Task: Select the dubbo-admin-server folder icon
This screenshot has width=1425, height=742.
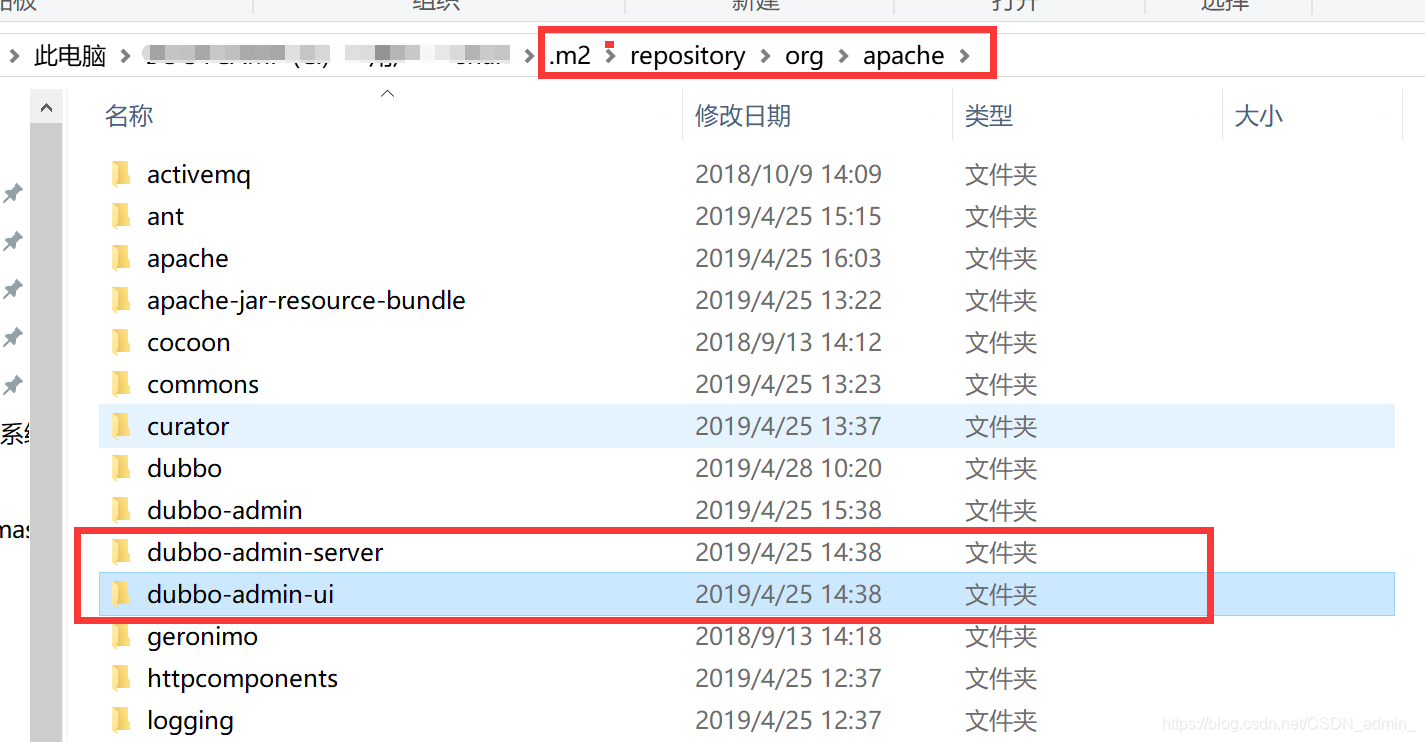Action: [121, 553]
